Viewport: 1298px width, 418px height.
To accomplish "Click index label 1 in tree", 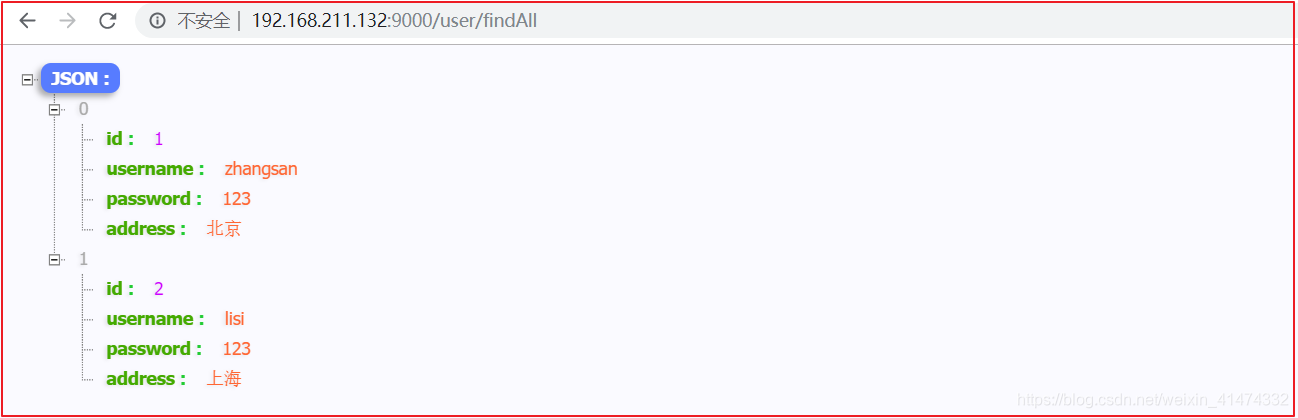I will [x=84, y=259].
